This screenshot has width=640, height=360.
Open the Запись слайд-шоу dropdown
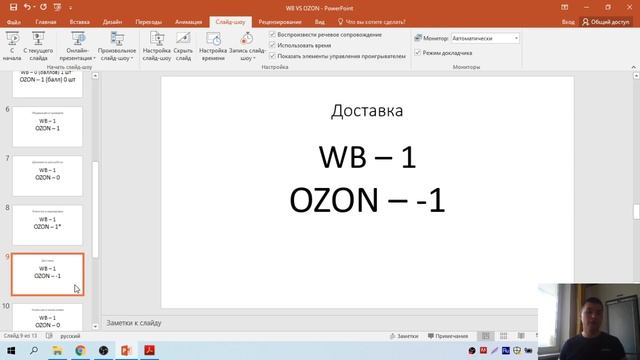click(247, 46)
